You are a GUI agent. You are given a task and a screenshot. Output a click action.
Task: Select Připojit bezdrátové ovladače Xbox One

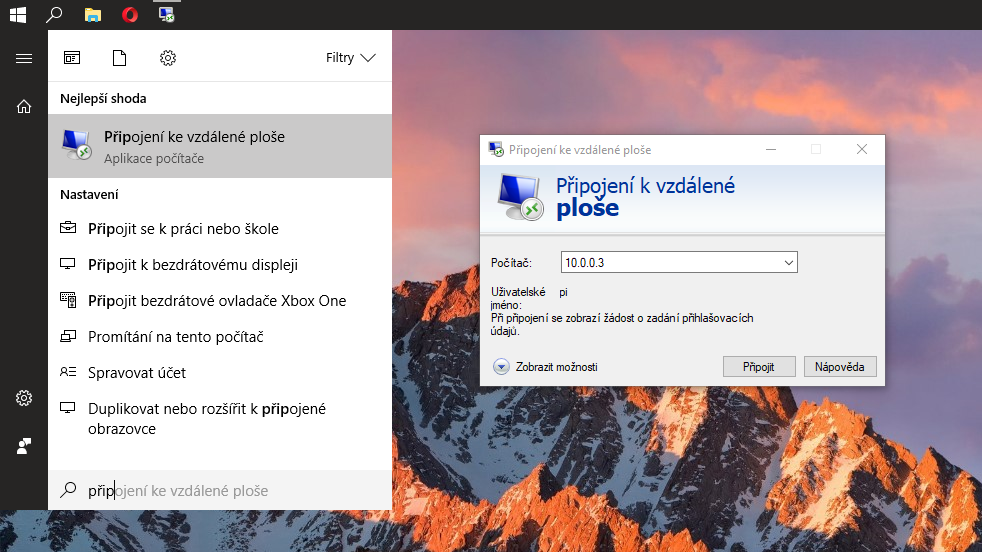[x=220, y=301]
